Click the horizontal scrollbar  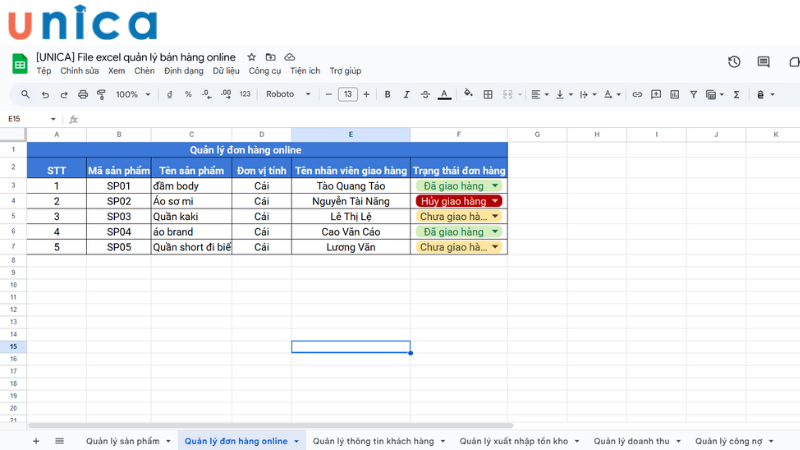click(x=271, y=425)
